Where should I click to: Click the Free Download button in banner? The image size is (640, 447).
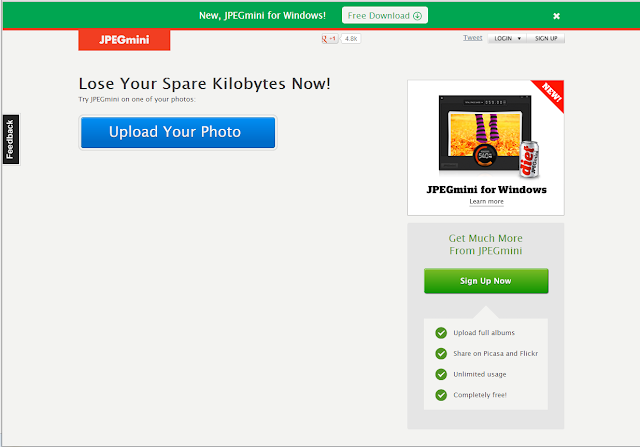tap(384, 16)
